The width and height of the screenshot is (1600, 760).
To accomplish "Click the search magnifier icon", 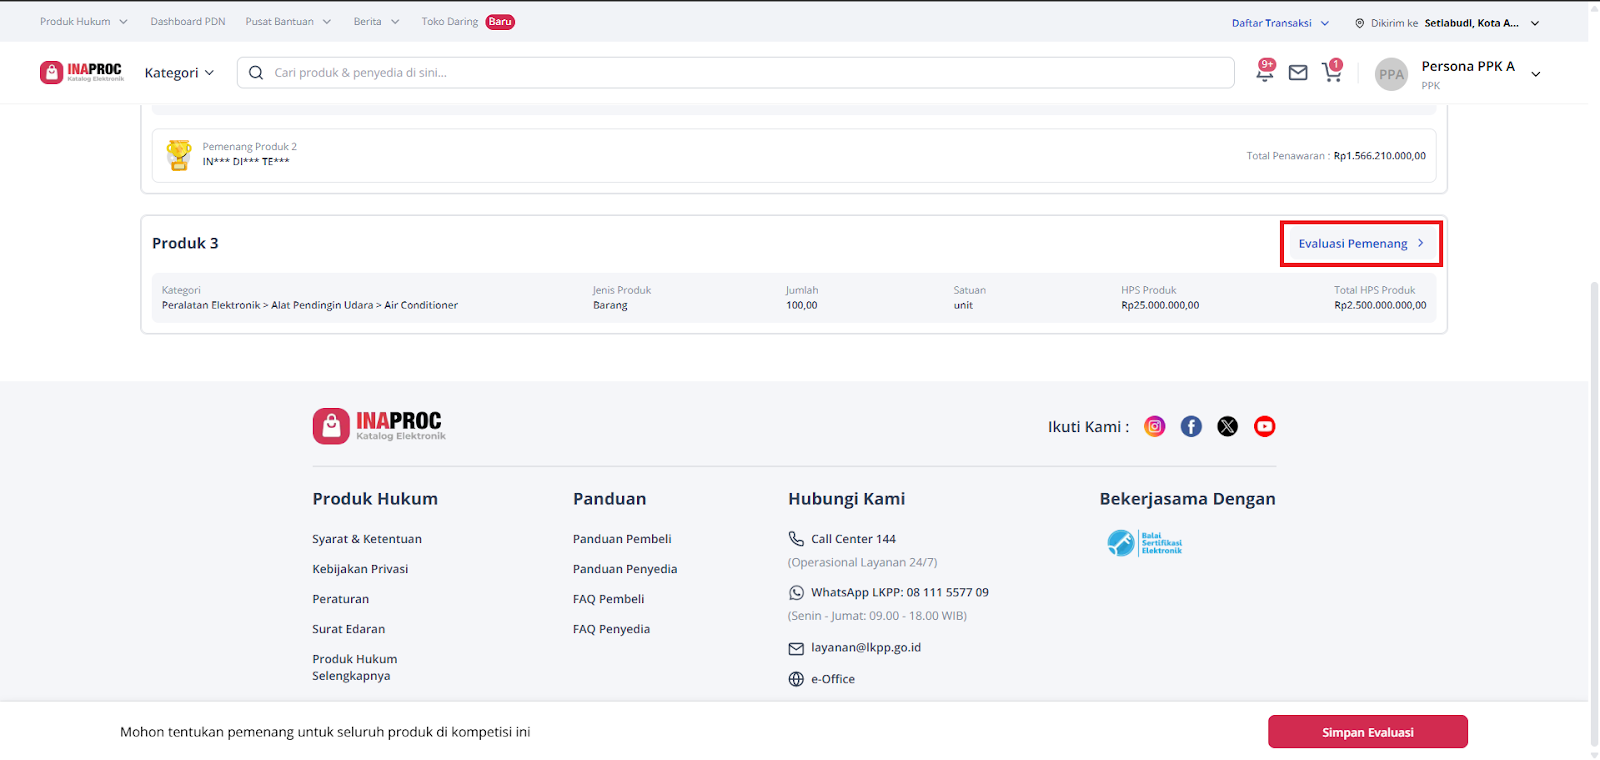I will click(256, 73).
